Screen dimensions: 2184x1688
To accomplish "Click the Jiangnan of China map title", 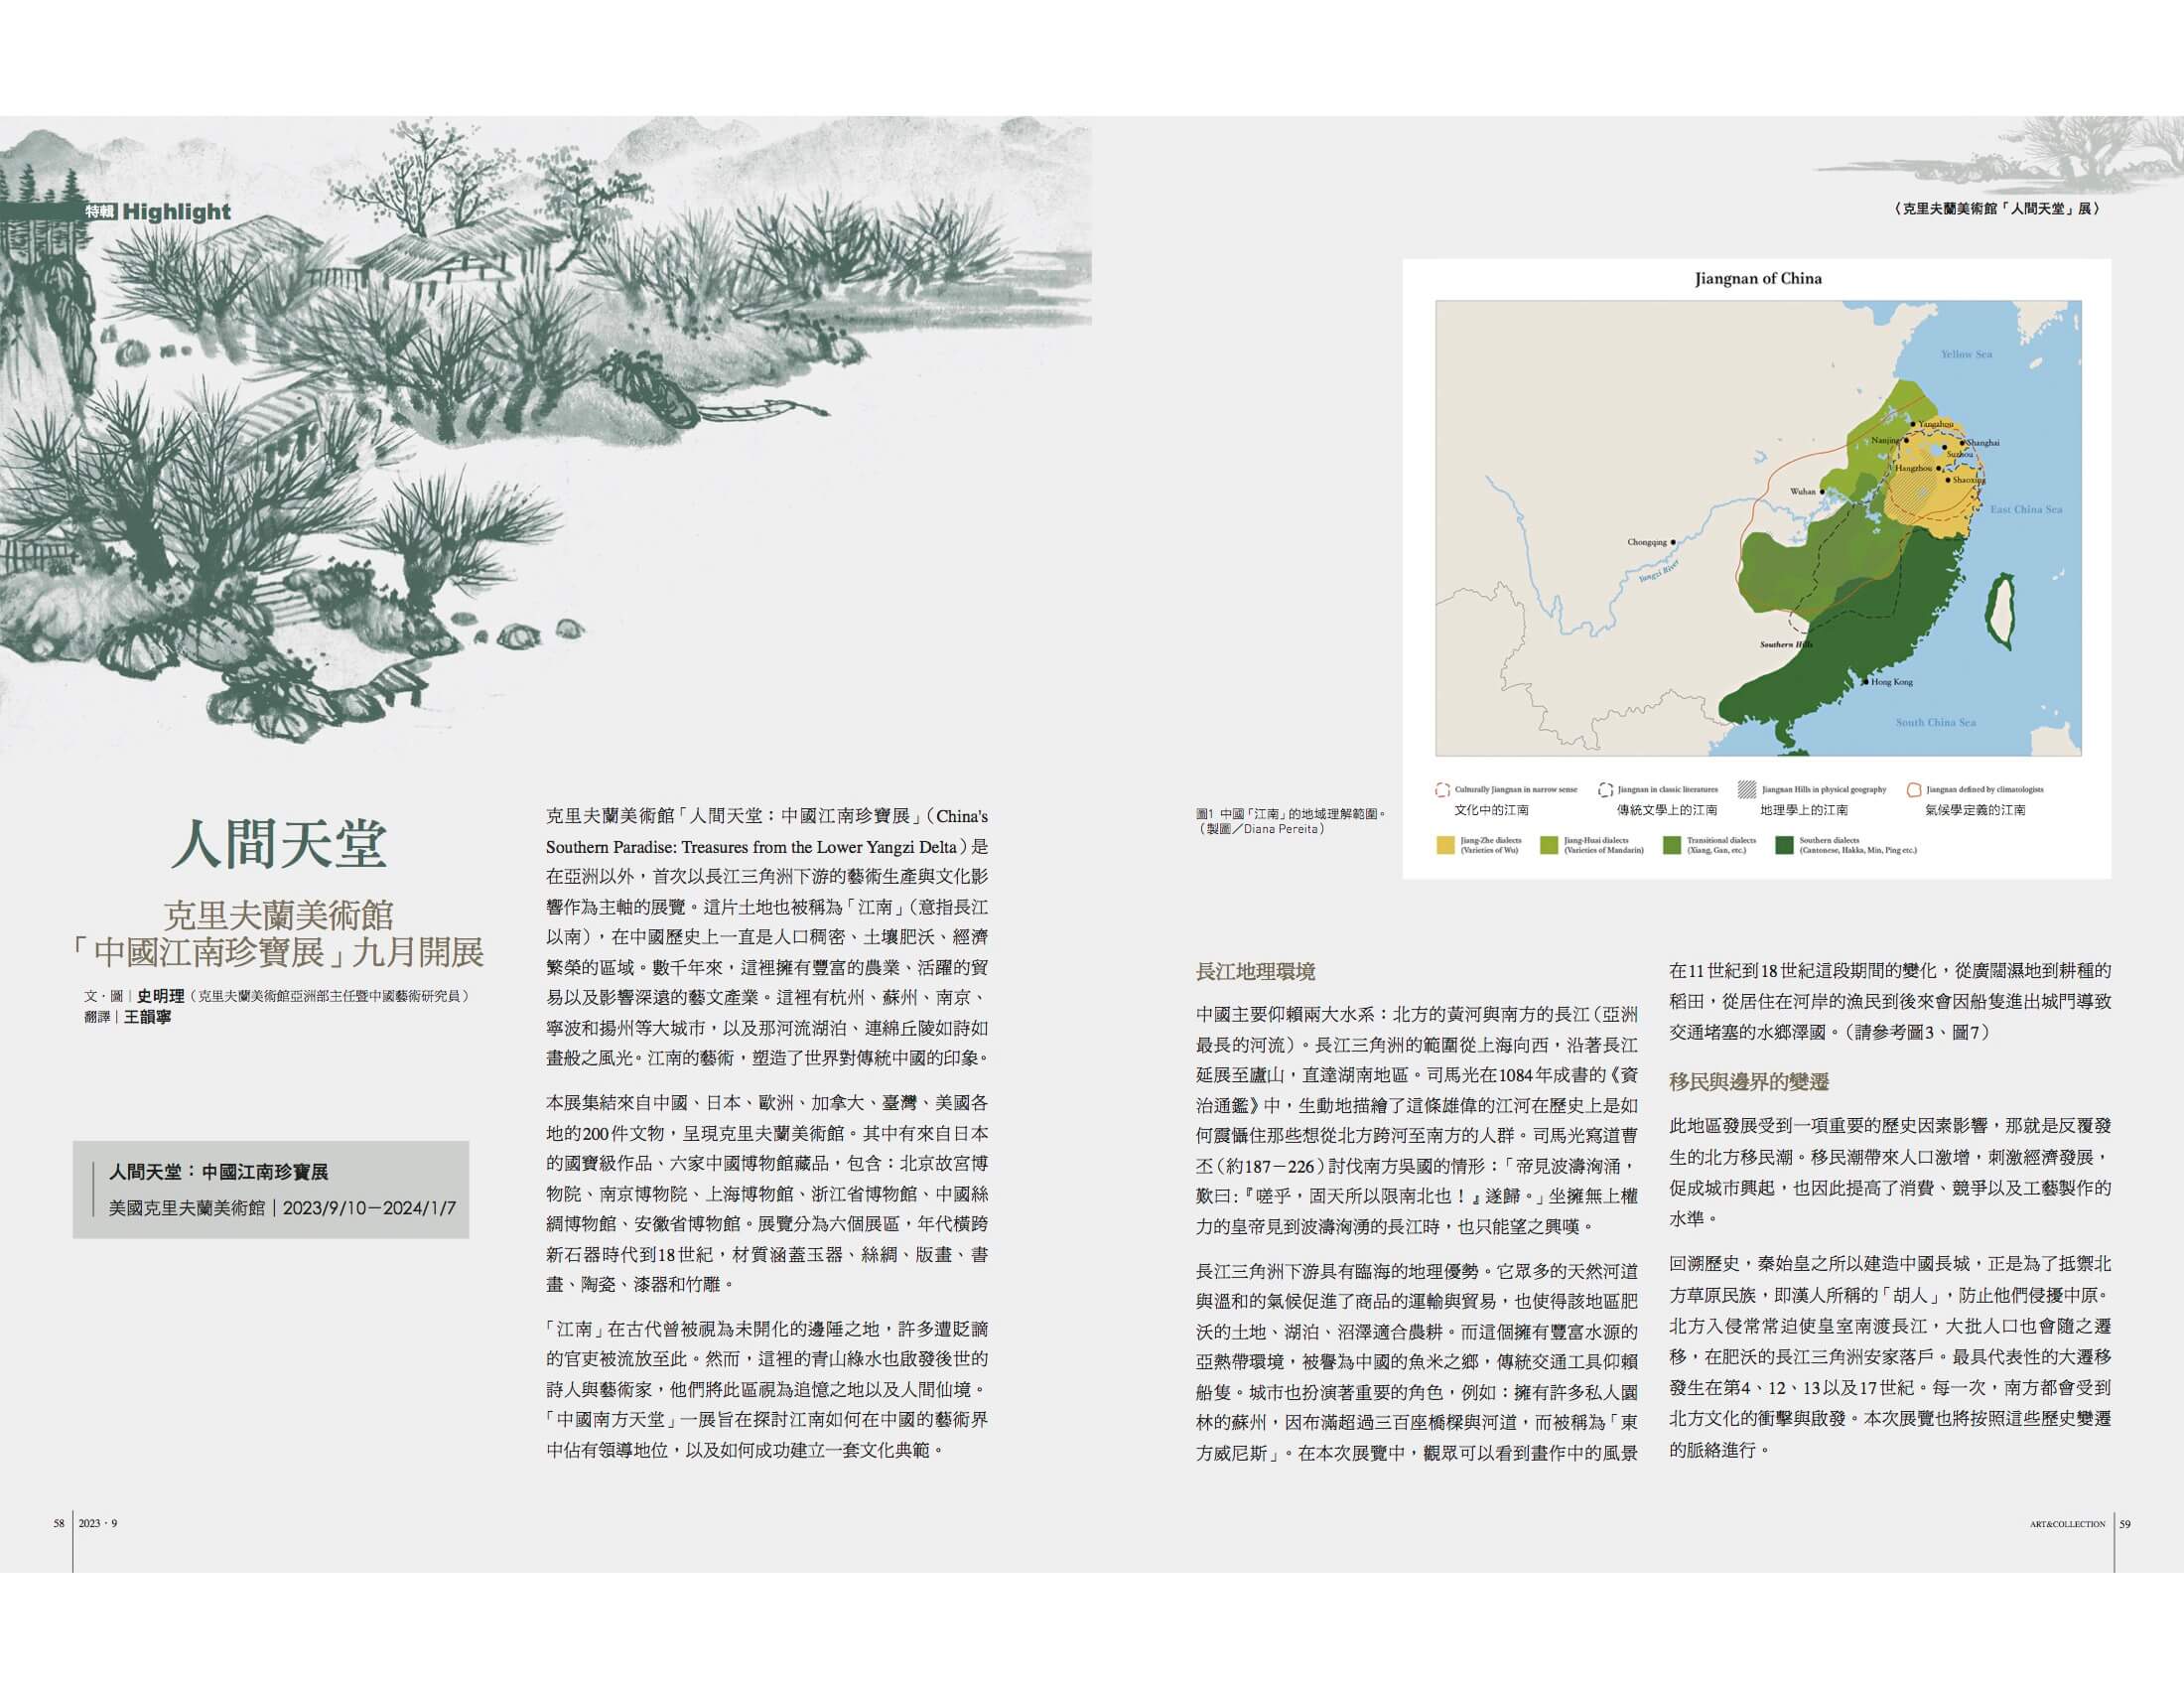I will [1757, 279].
